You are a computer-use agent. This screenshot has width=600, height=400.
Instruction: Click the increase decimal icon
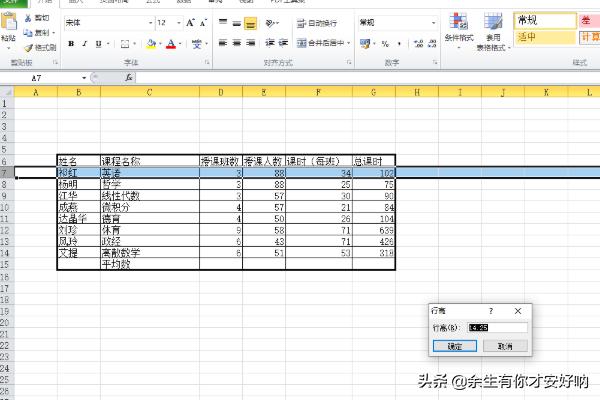click(x=419, y=44)
